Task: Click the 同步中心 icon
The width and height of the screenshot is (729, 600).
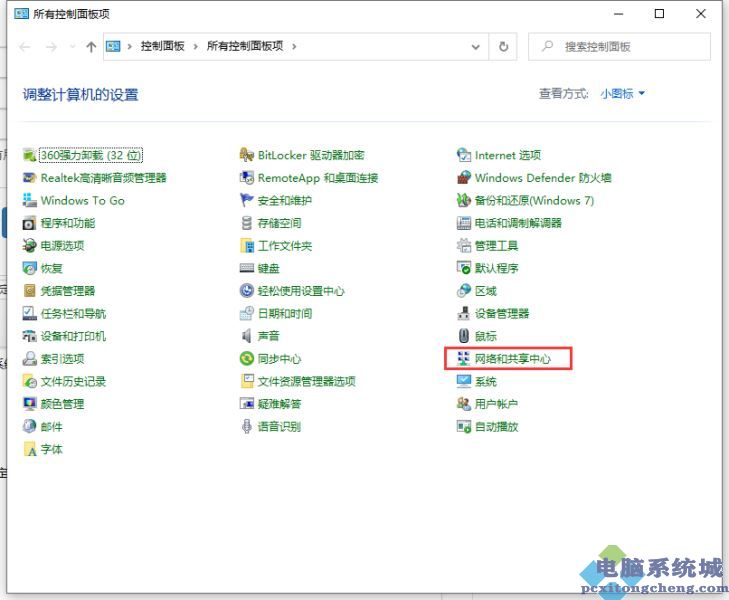Action: click(x=247, y=359)
